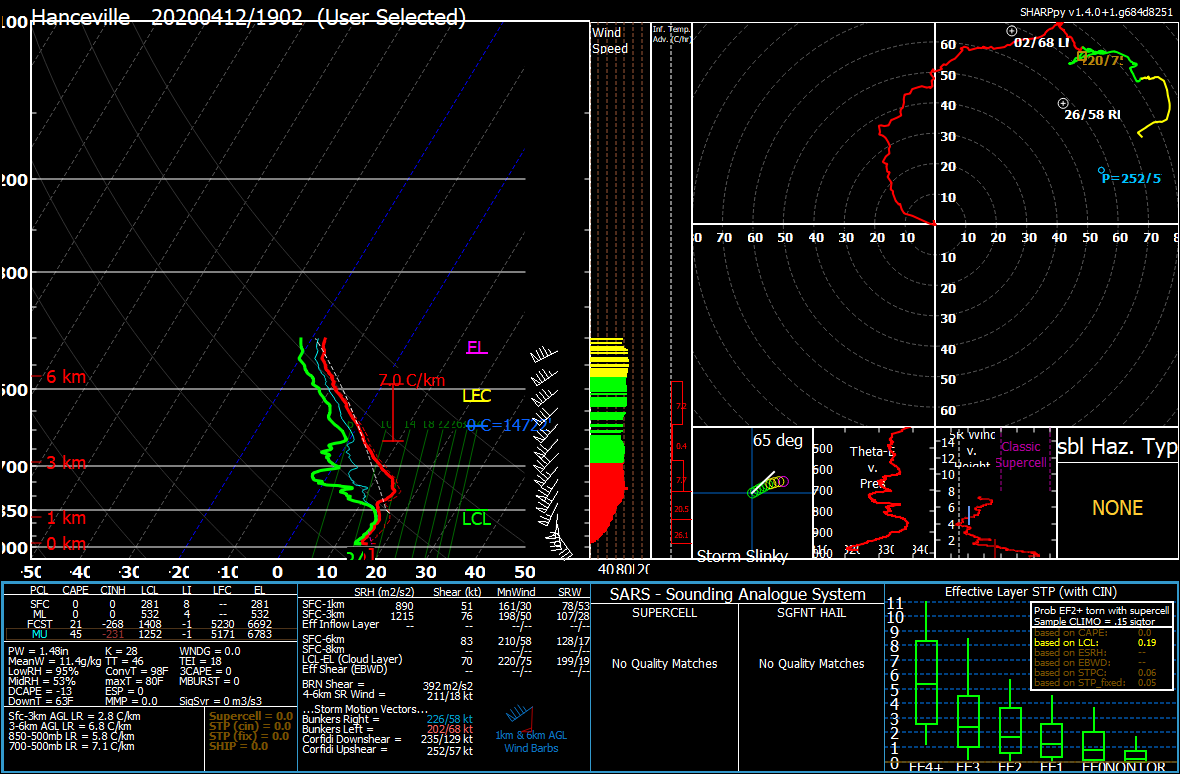This screenshot has width=1180, height=774.
Task: Click the magenta EL label on the skew-T
Action: (477, 348)
